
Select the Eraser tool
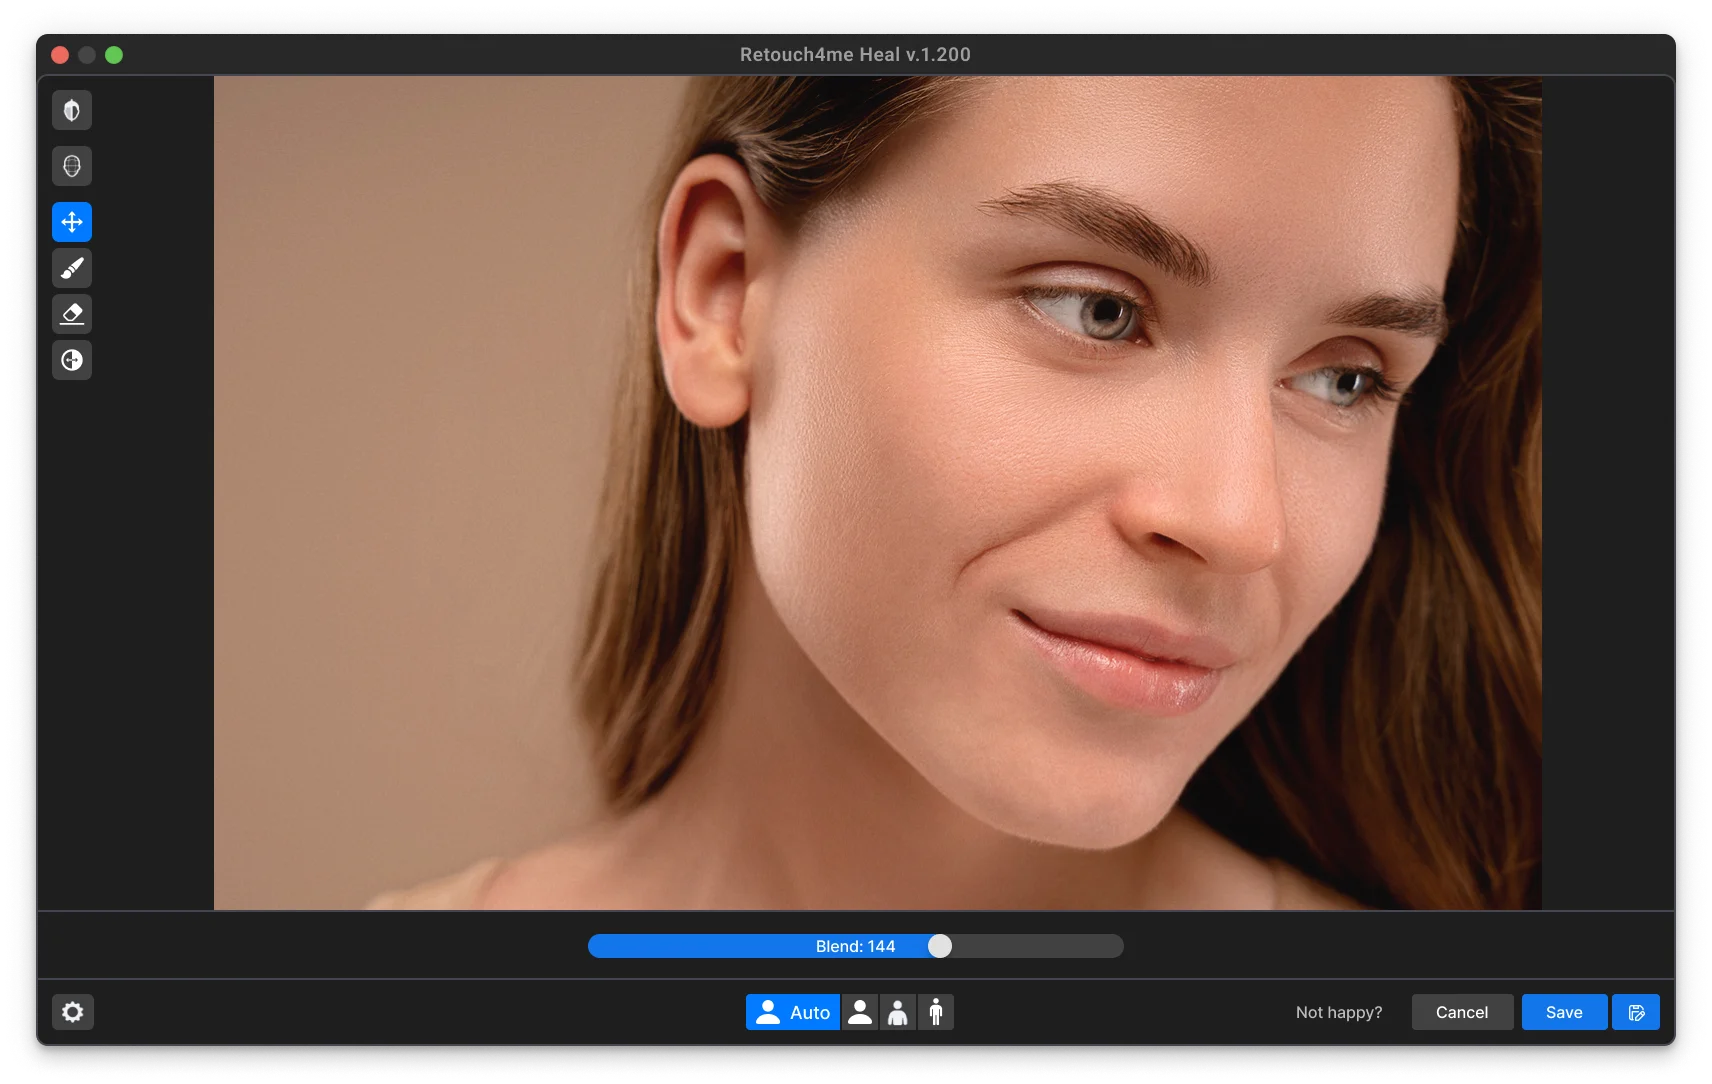click(x=71, y=313)
